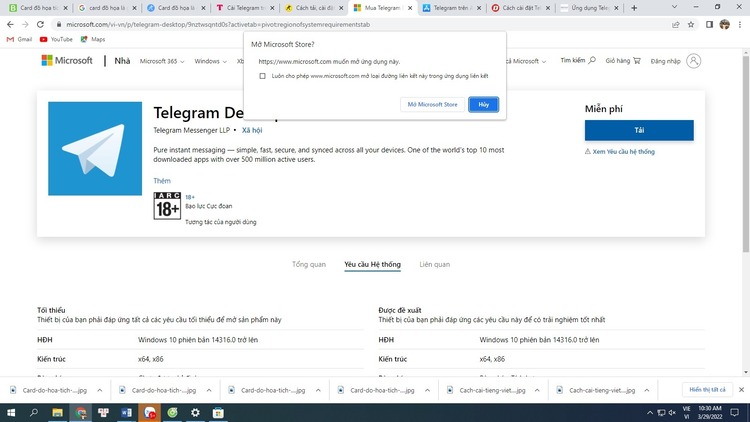Click the Thêm link under description

(x=162, y=180)
